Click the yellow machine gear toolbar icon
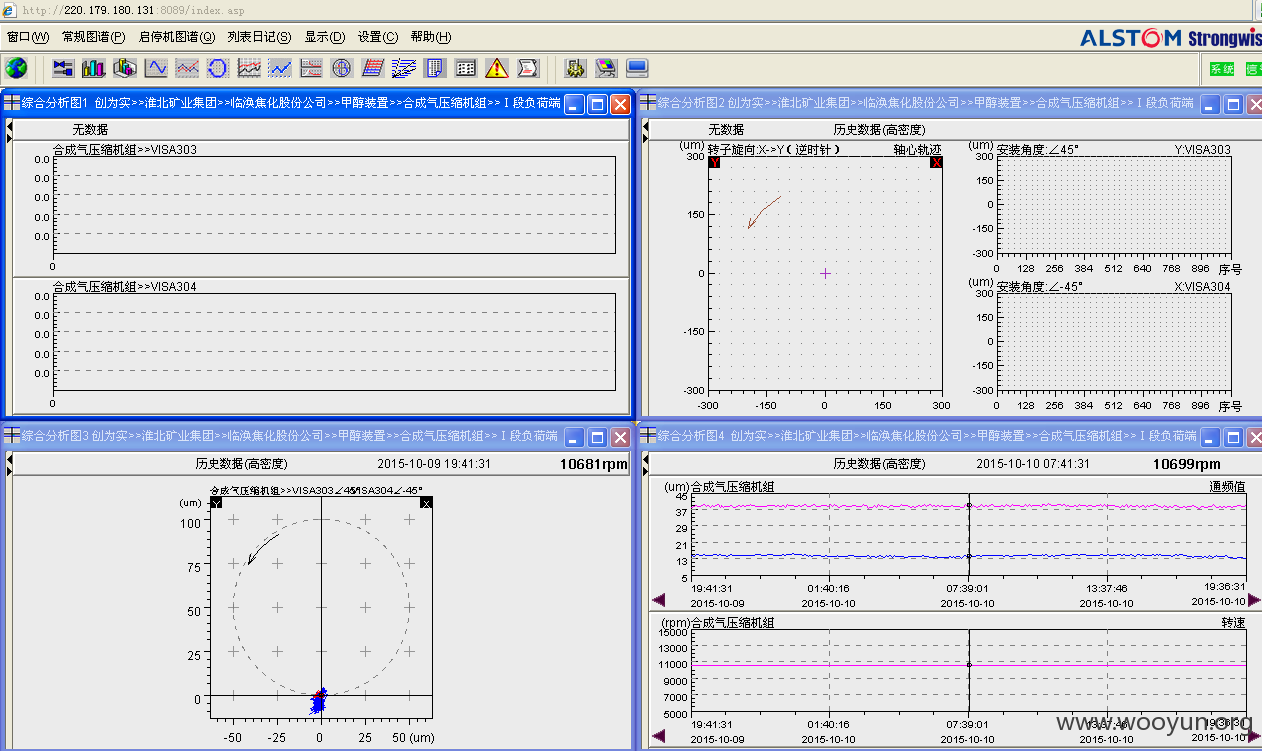The image size is (1262, 751). click(x=575, y=68)
